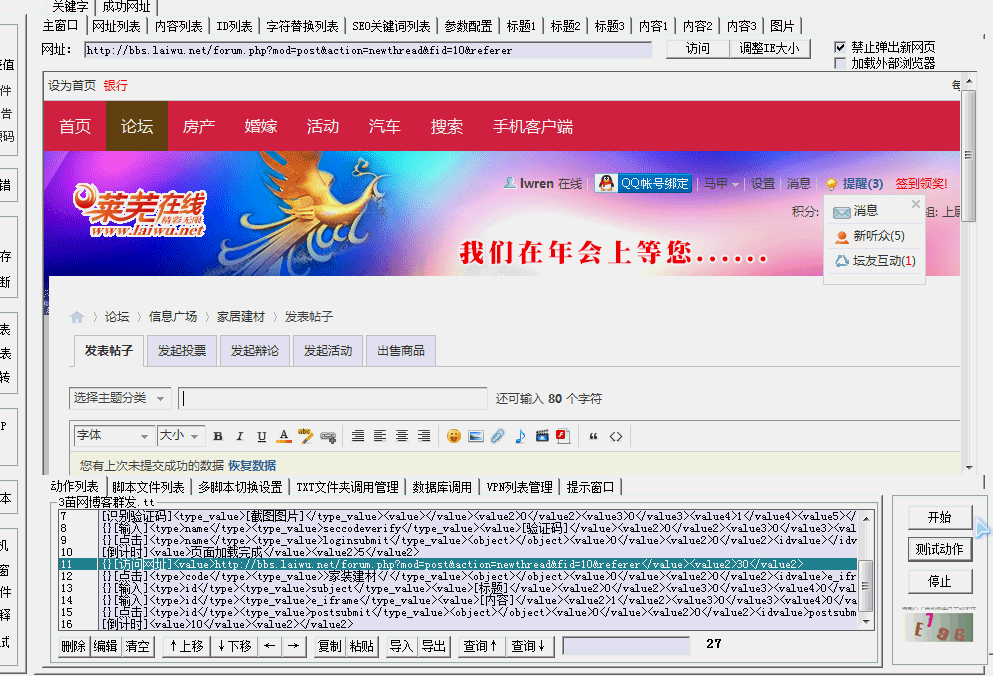
Task: Expand the 马甲 dropdown menu
Action: click(721, 184)
